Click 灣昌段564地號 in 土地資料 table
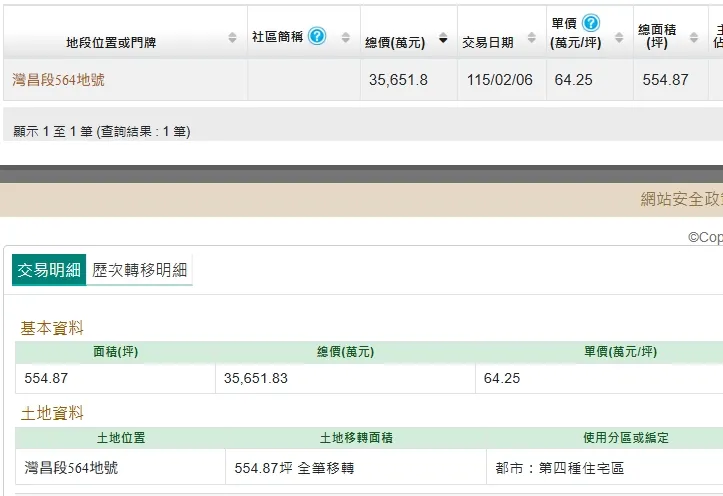Viewport: 723px width, 496px height. (71, 468)
